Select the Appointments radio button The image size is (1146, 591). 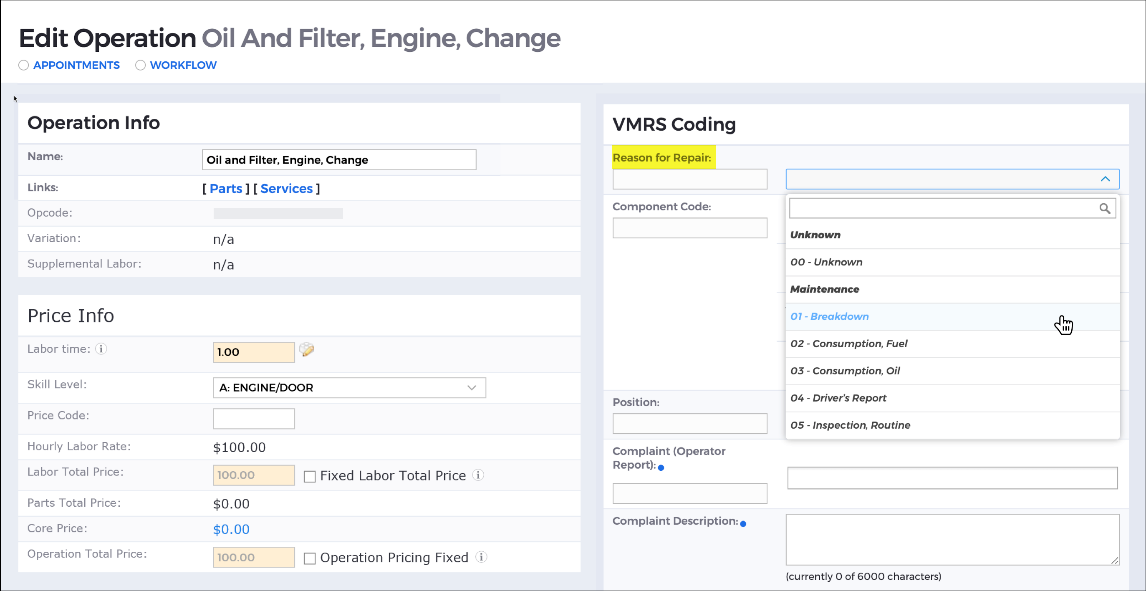(23, 65)
